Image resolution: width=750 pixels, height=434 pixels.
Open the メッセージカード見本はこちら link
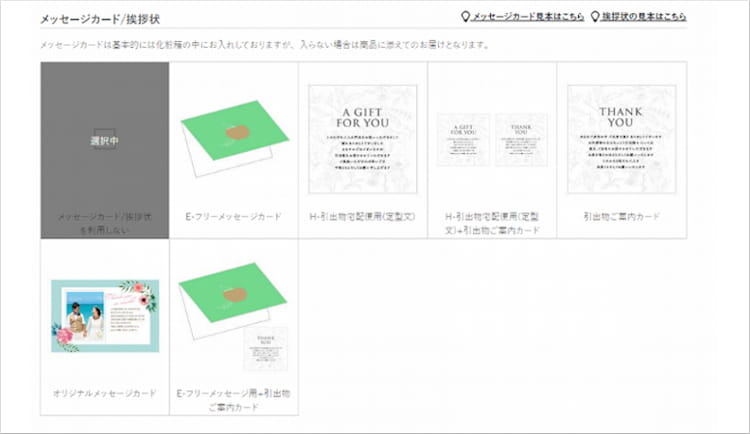tap(527, 17)
